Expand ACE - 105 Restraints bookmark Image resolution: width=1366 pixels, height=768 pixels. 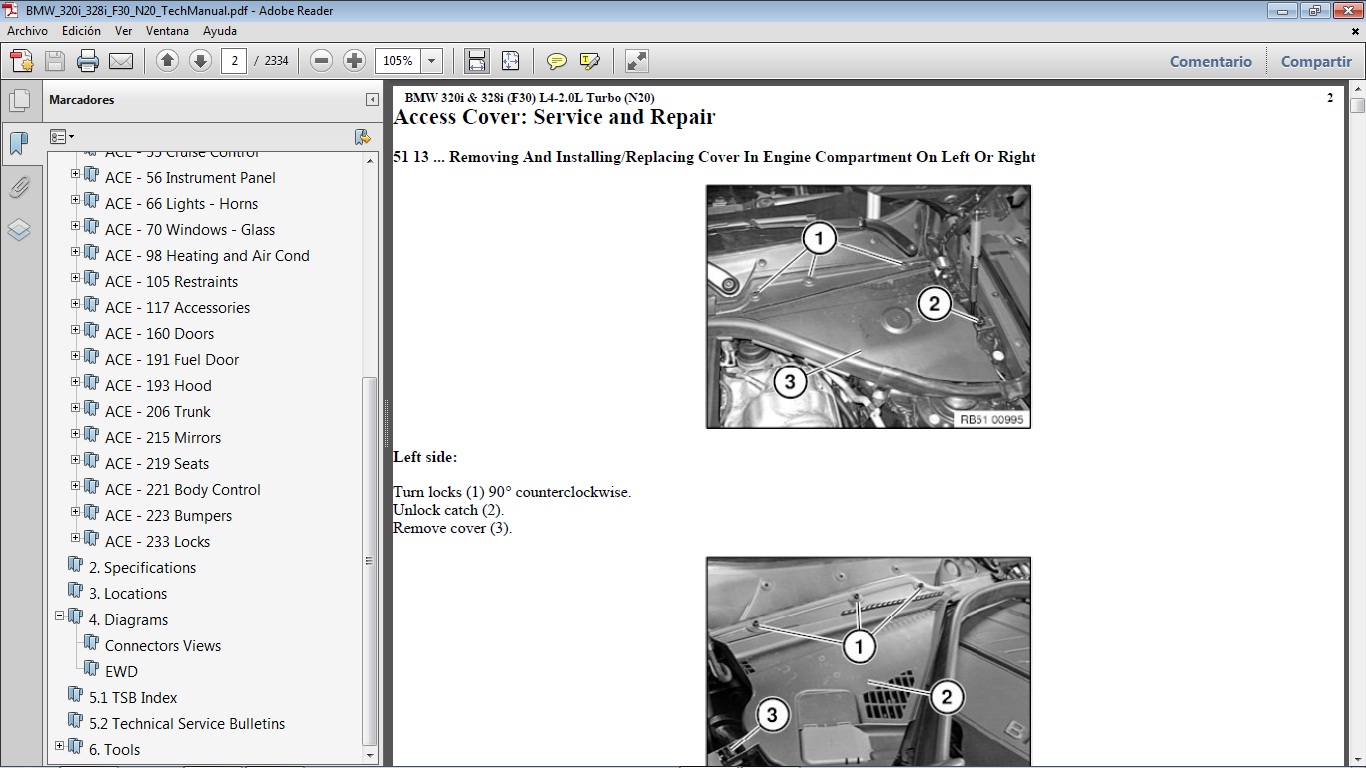coord(75,278)
